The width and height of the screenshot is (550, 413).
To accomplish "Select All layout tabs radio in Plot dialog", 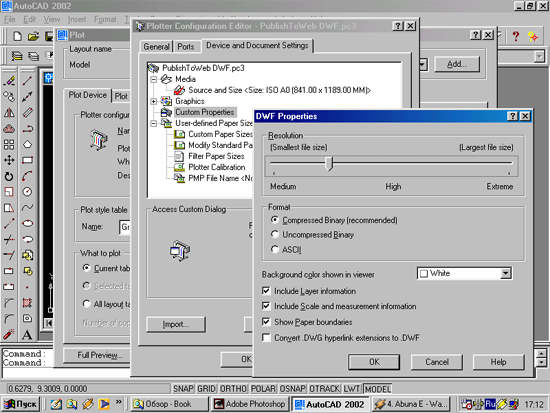I will tap(86, 304).
